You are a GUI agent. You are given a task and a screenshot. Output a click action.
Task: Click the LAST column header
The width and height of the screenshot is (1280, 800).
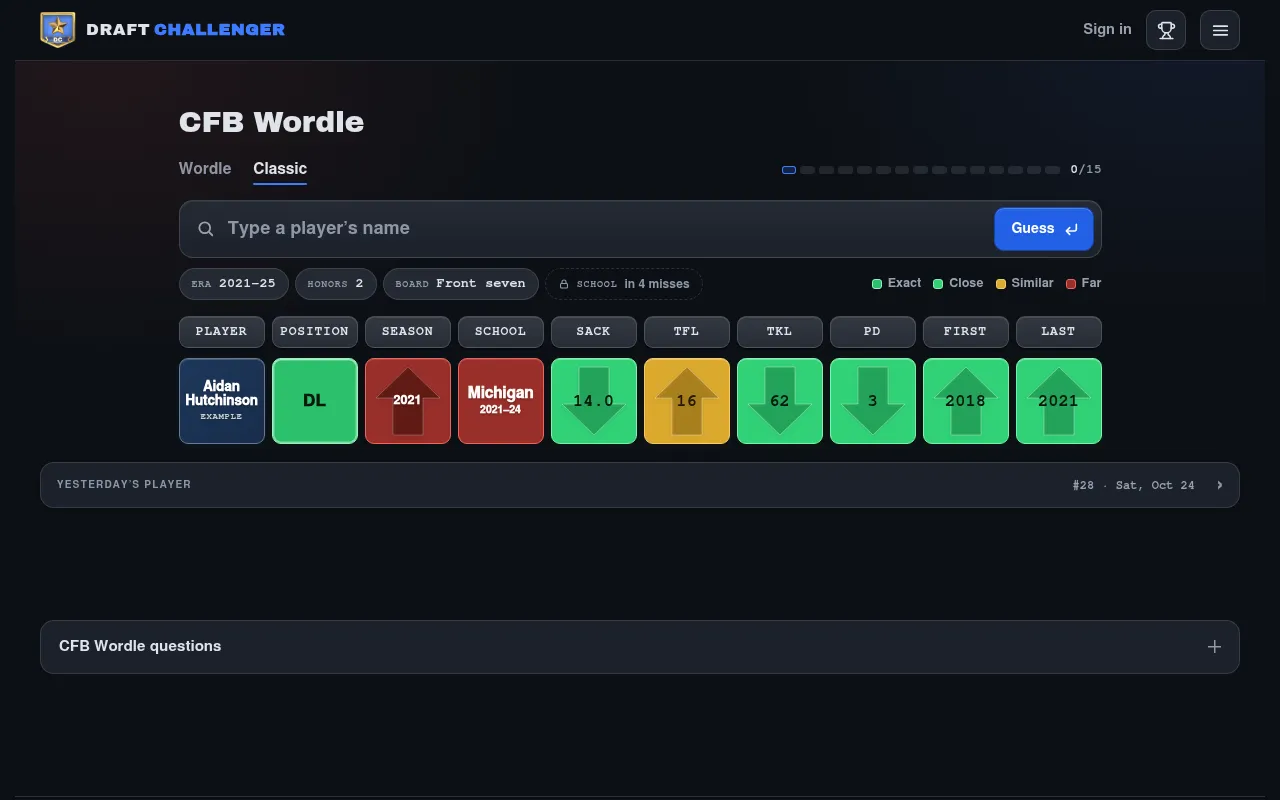(x=1059, y=332)
